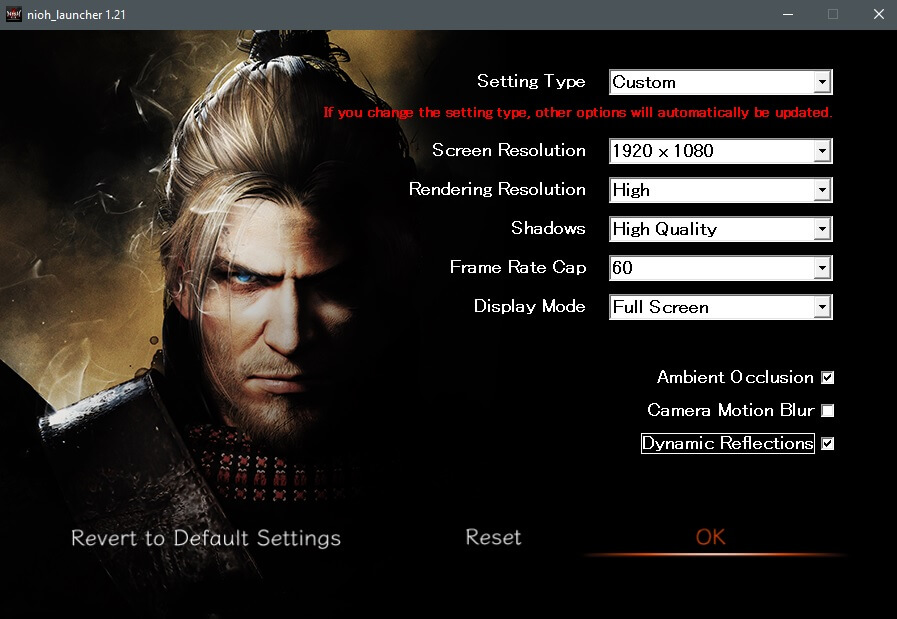
Task: Click the focused Dynamic Reflections label text
Action: [x=727, y=443]
